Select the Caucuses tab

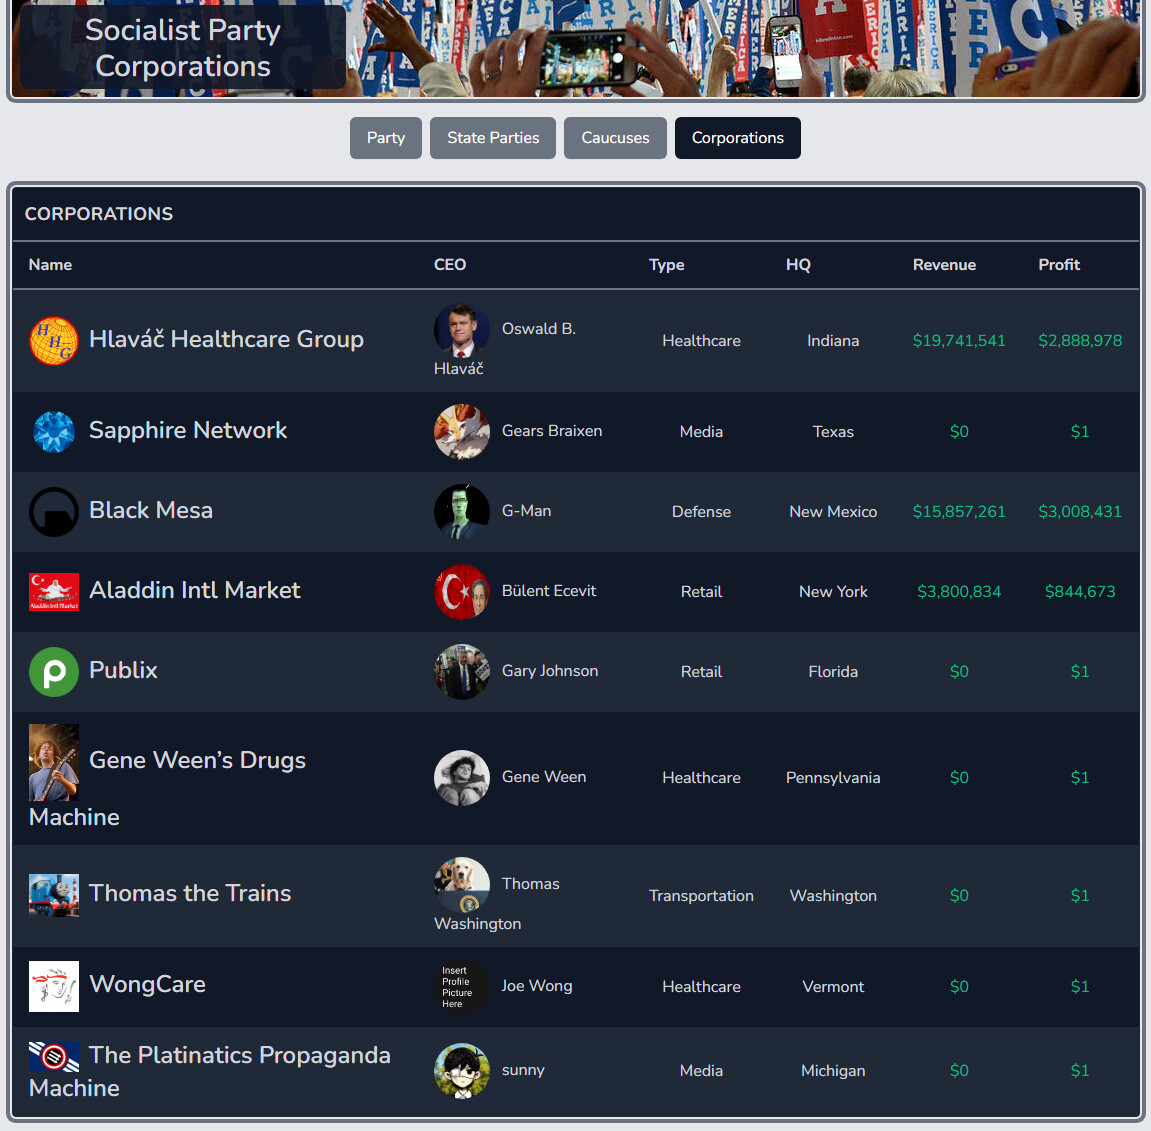coord(615,137)
